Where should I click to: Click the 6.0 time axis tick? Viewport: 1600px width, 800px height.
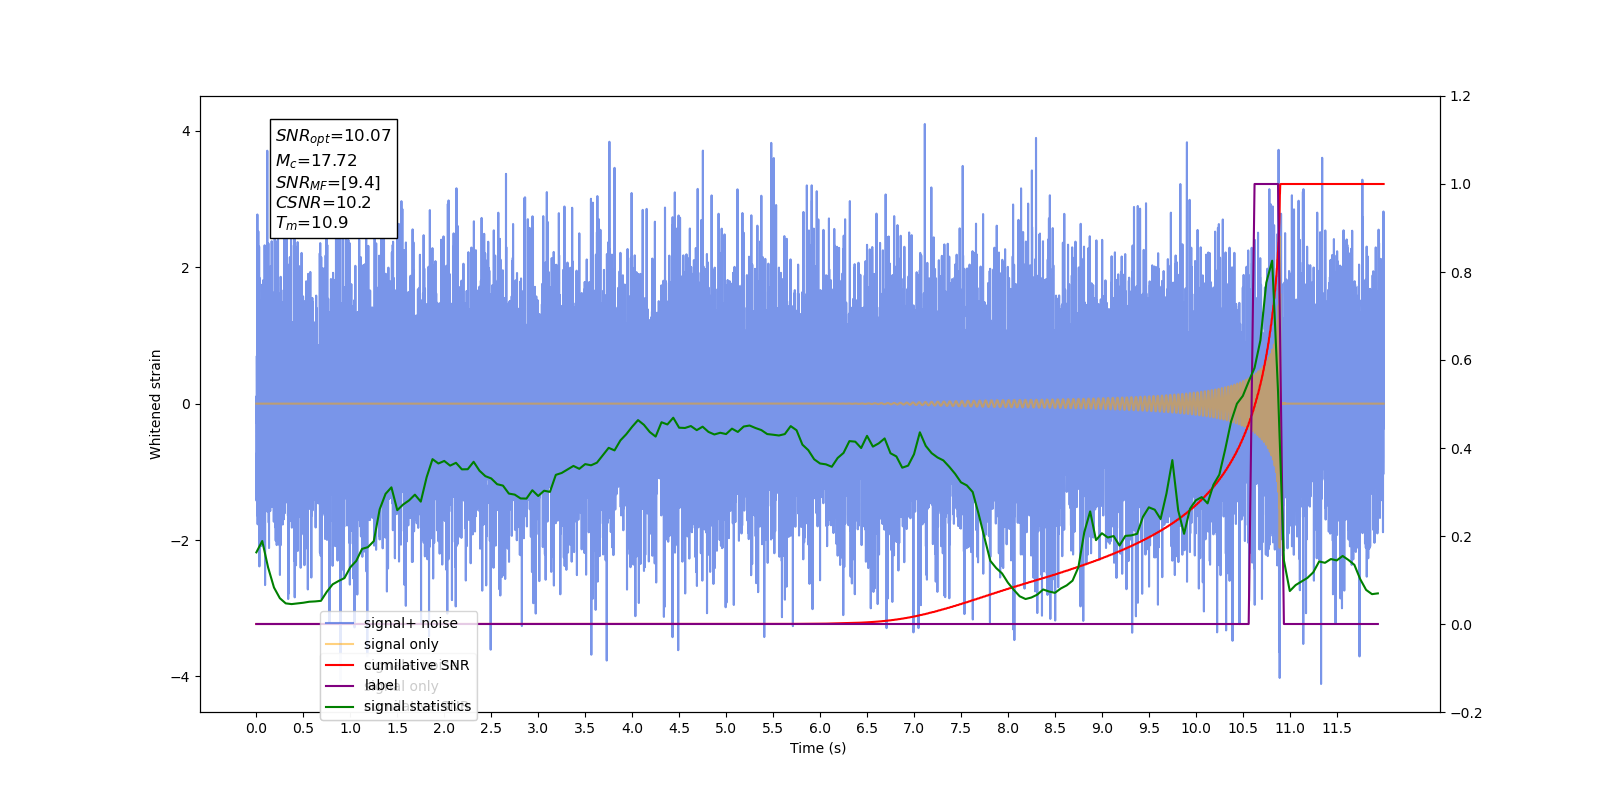pos(820,728)
